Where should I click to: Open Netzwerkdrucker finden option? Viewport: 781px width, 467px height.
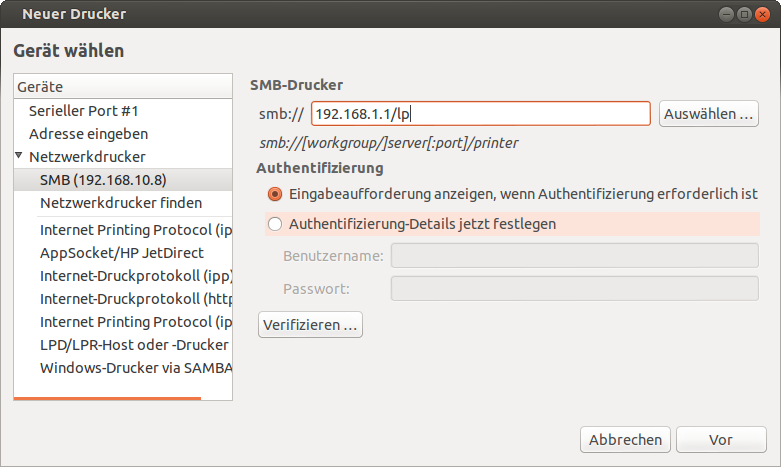(123, 203)
